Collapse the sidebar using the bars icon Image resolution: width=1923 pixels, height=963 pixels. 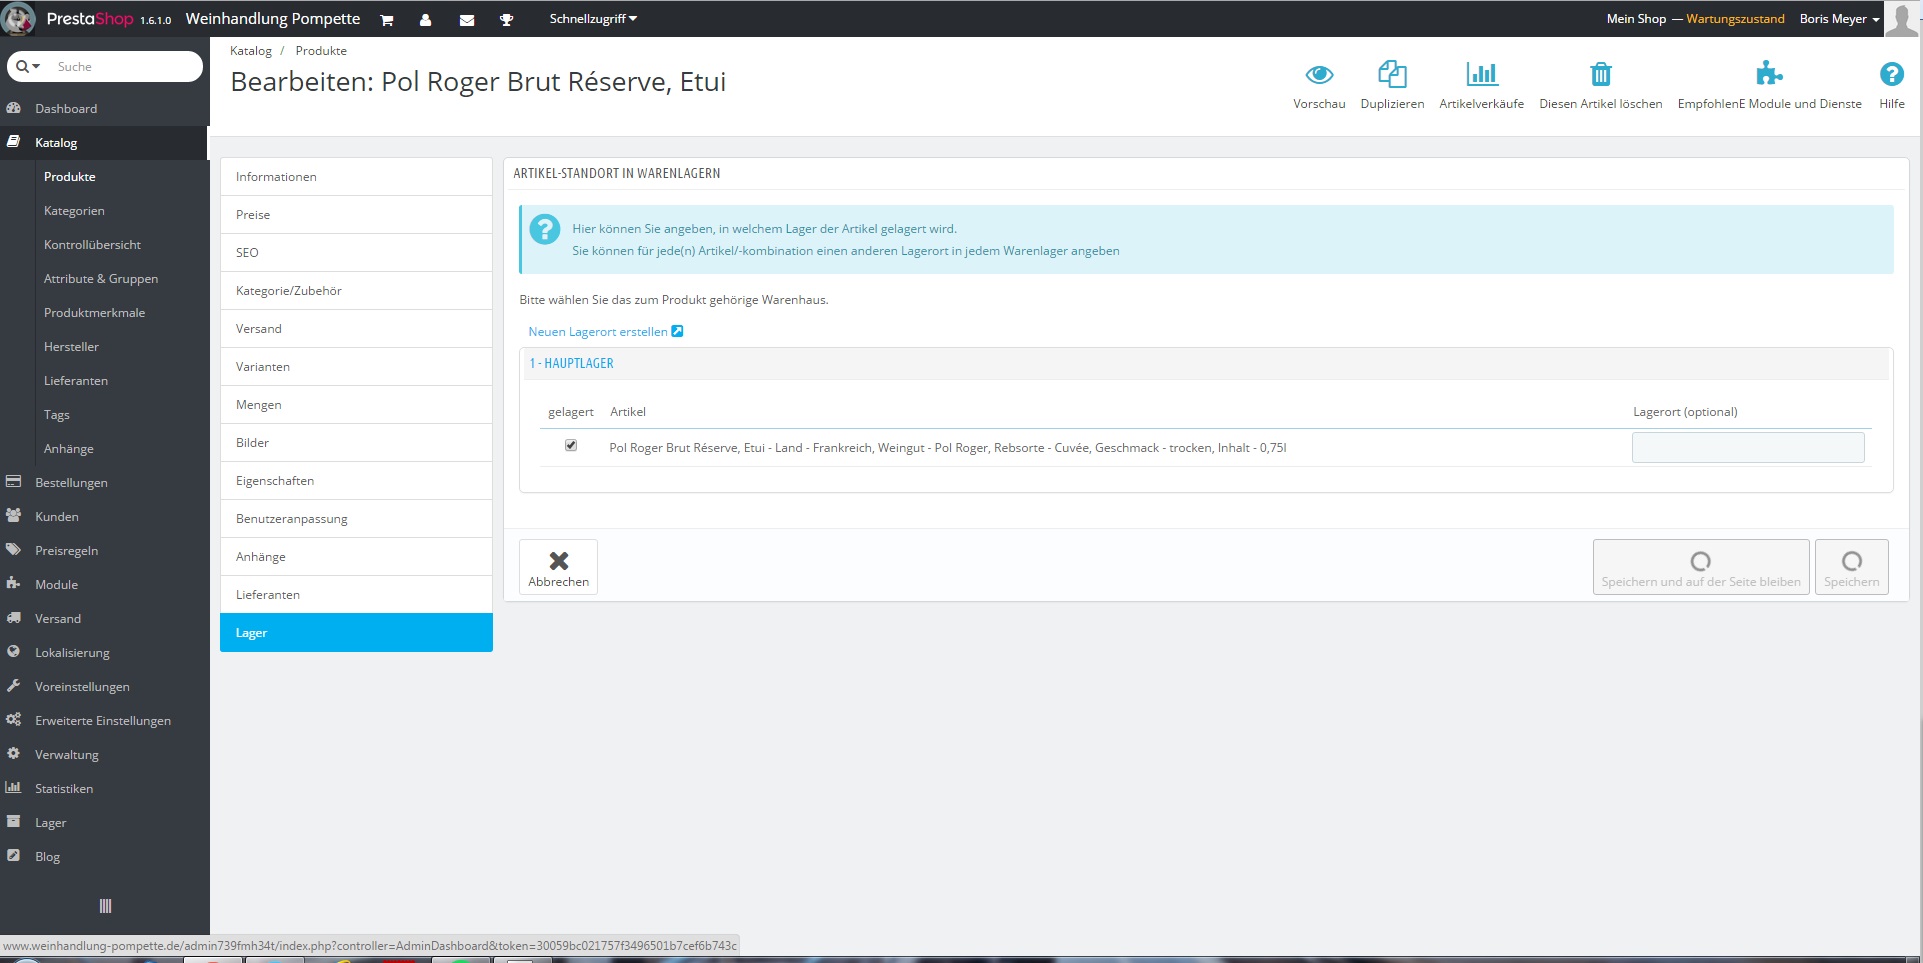click(105, 906)
